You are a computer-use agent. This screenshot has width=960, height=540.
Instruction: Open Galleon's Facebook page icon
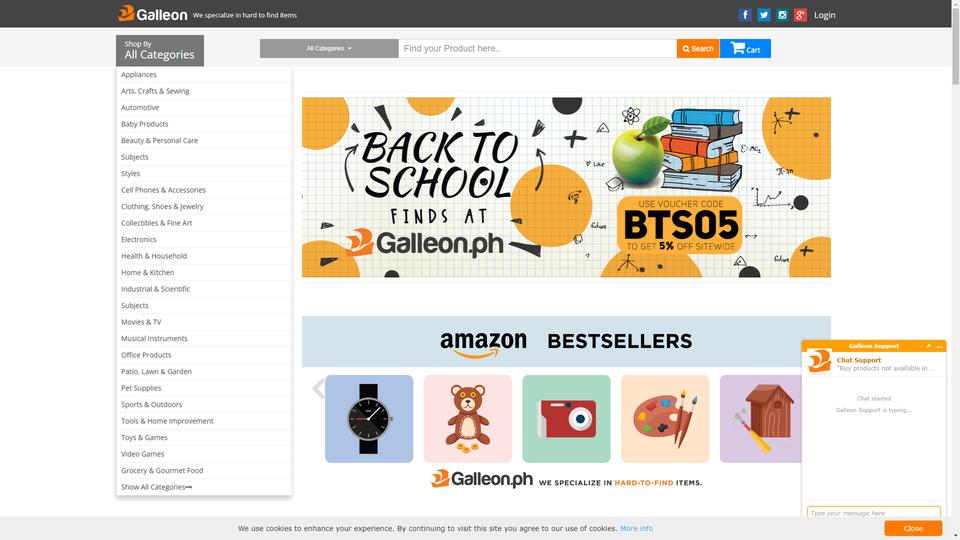744,15
